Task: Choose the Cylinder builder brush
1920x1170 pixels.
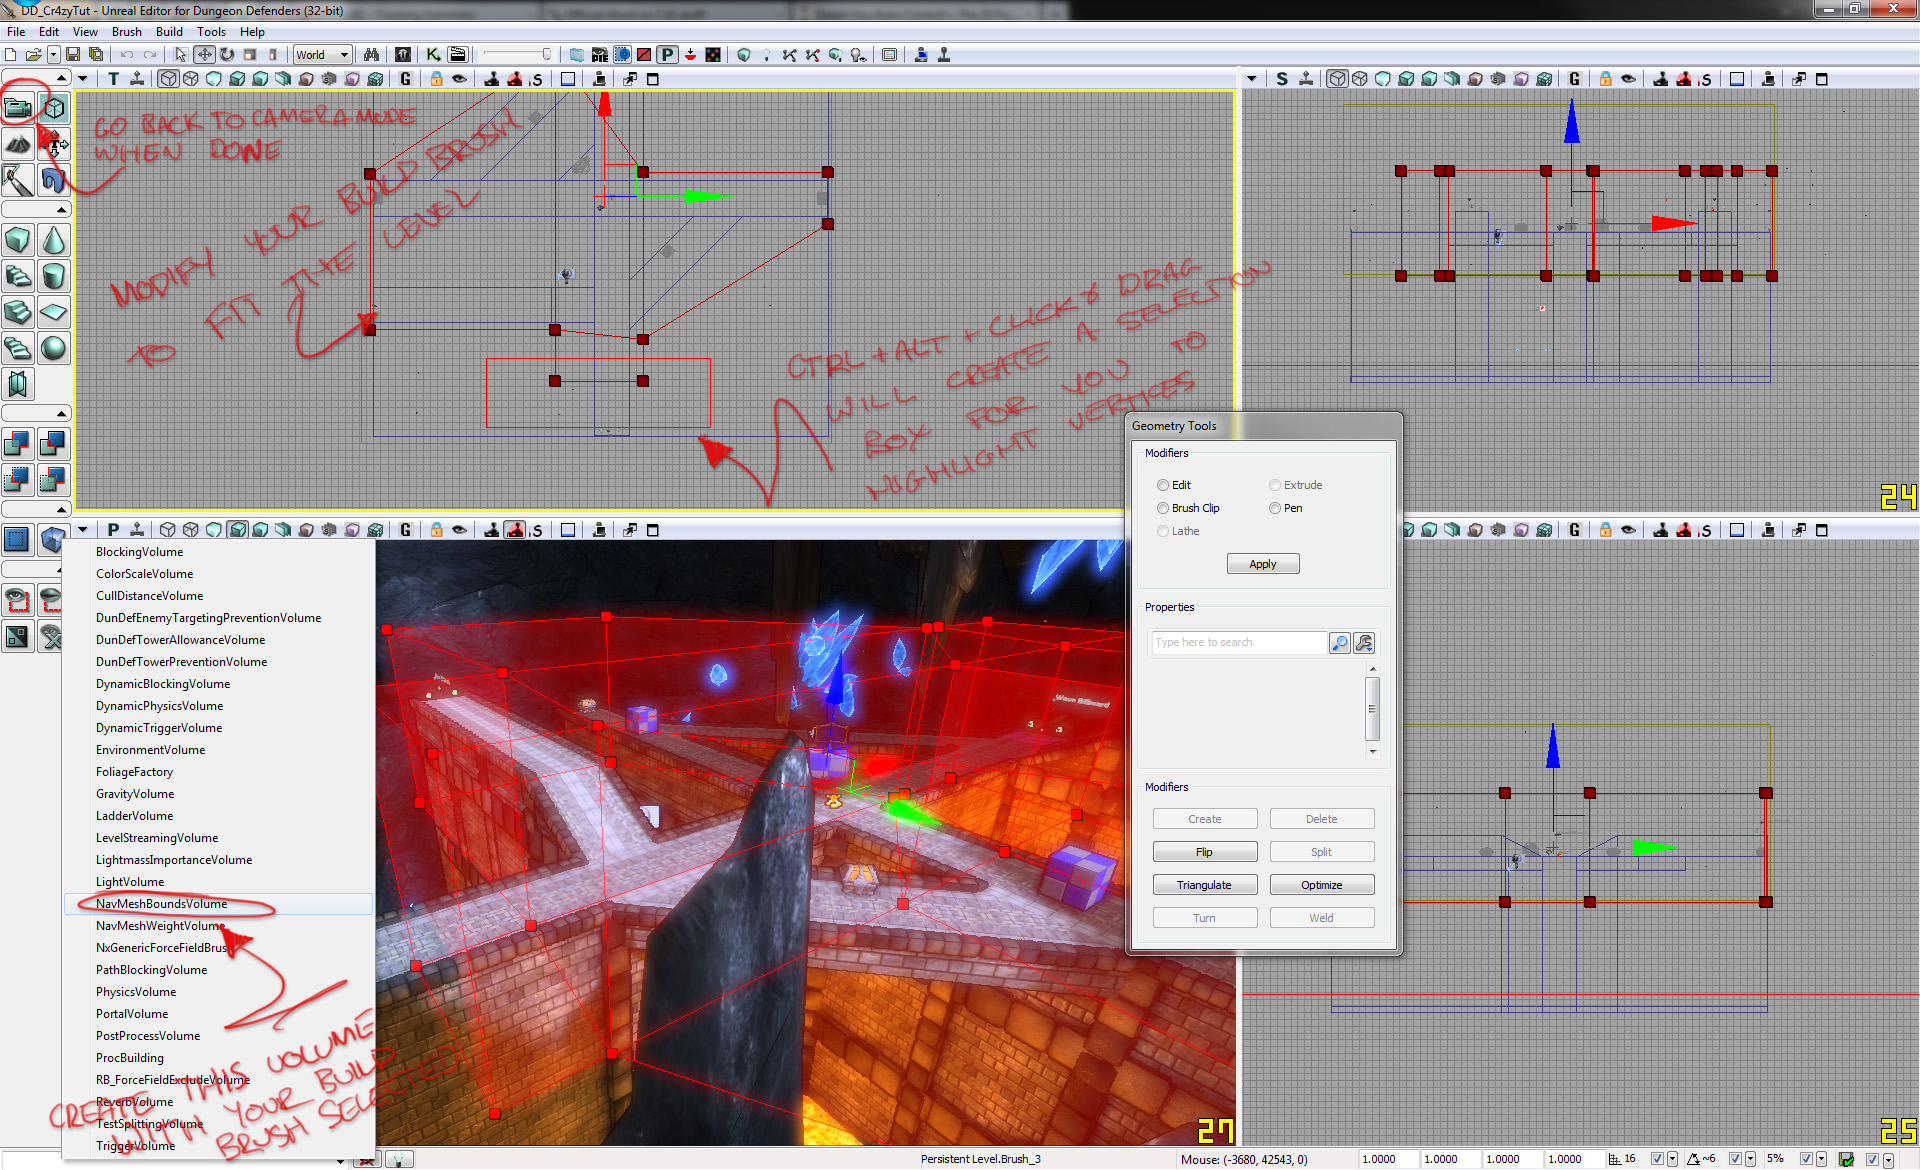Action: [x=54, y=276]
